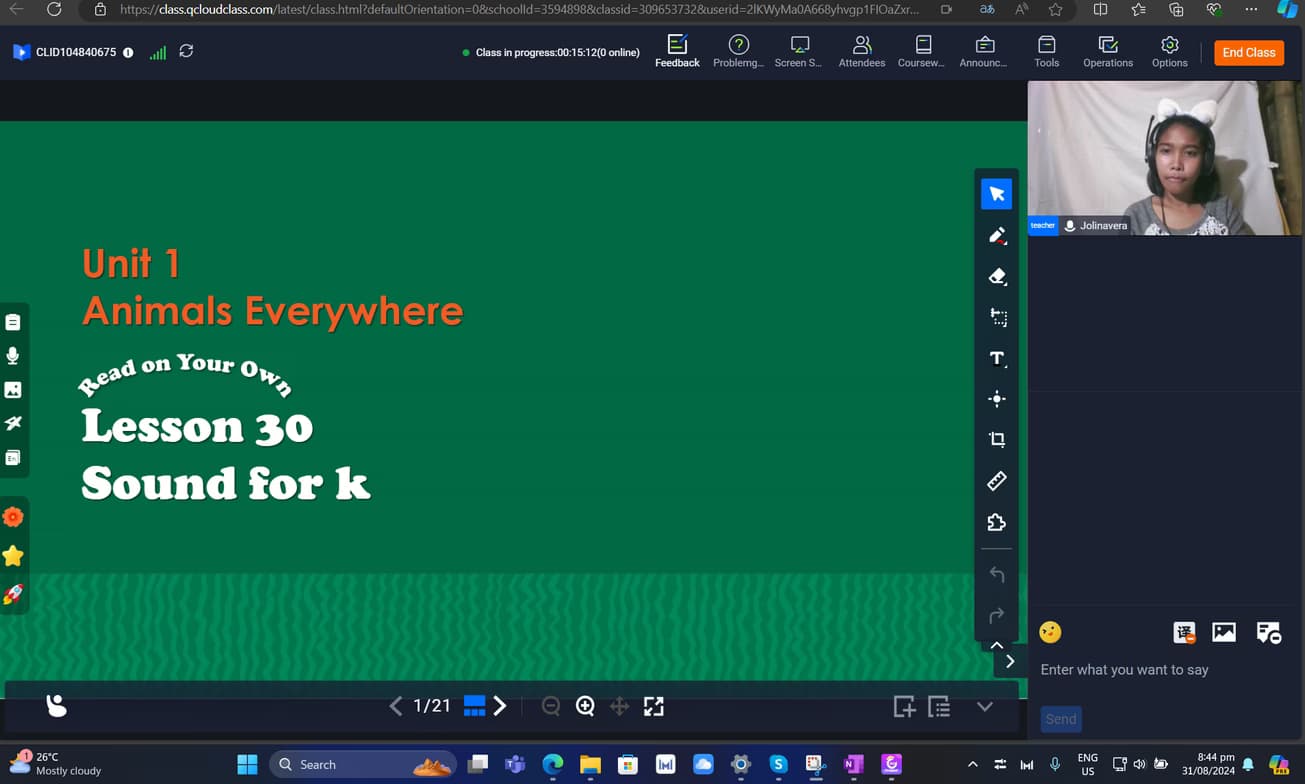Open the ruler tool

click(996, 481)
